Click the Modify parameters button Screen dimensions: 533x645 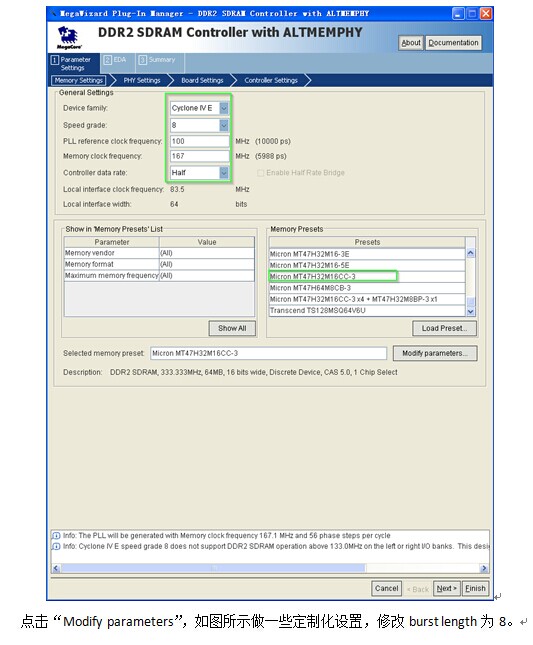[435, 353]
